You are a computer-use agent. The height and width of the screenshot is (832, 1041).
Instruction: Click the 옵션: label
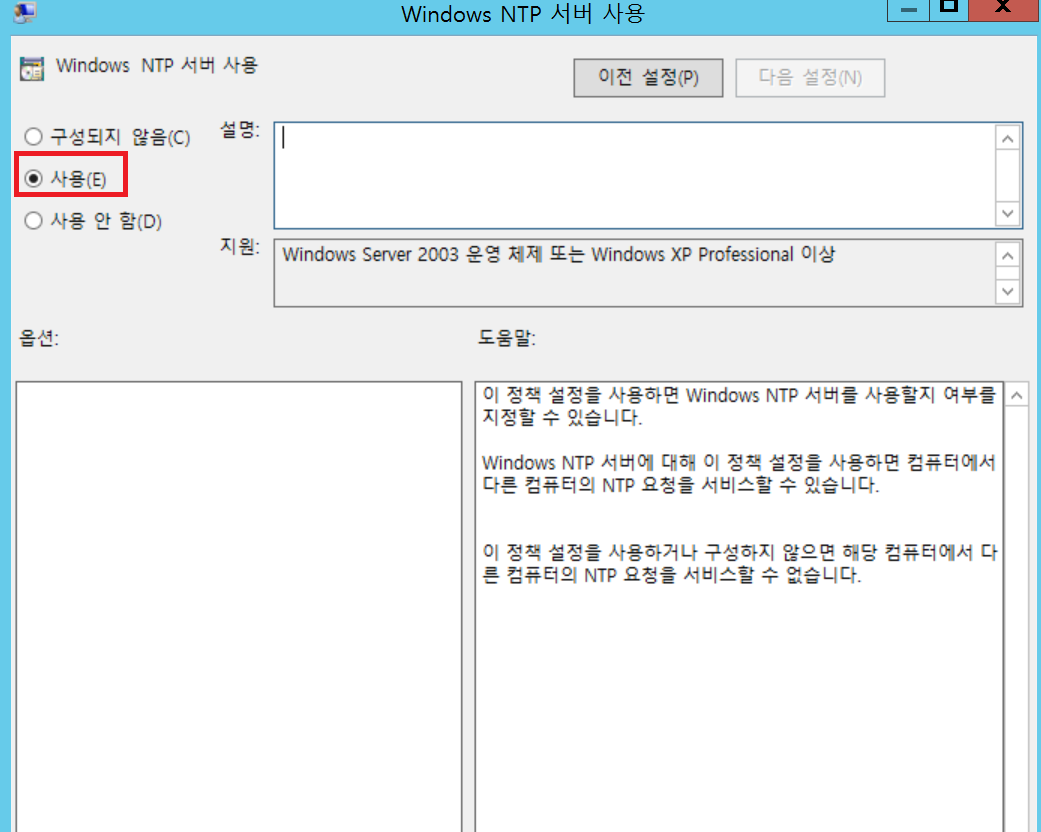(39, 339)
